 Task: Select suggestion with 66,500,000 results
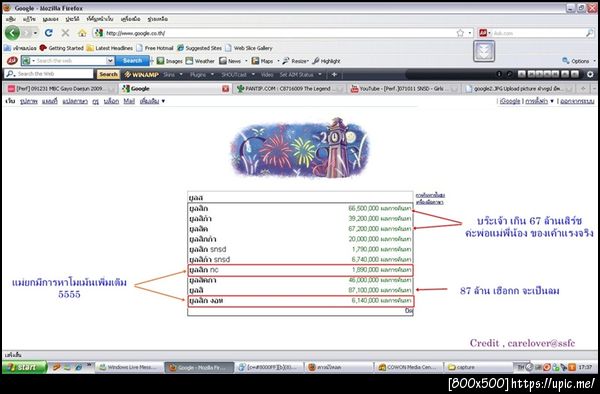tap(300, 208)
